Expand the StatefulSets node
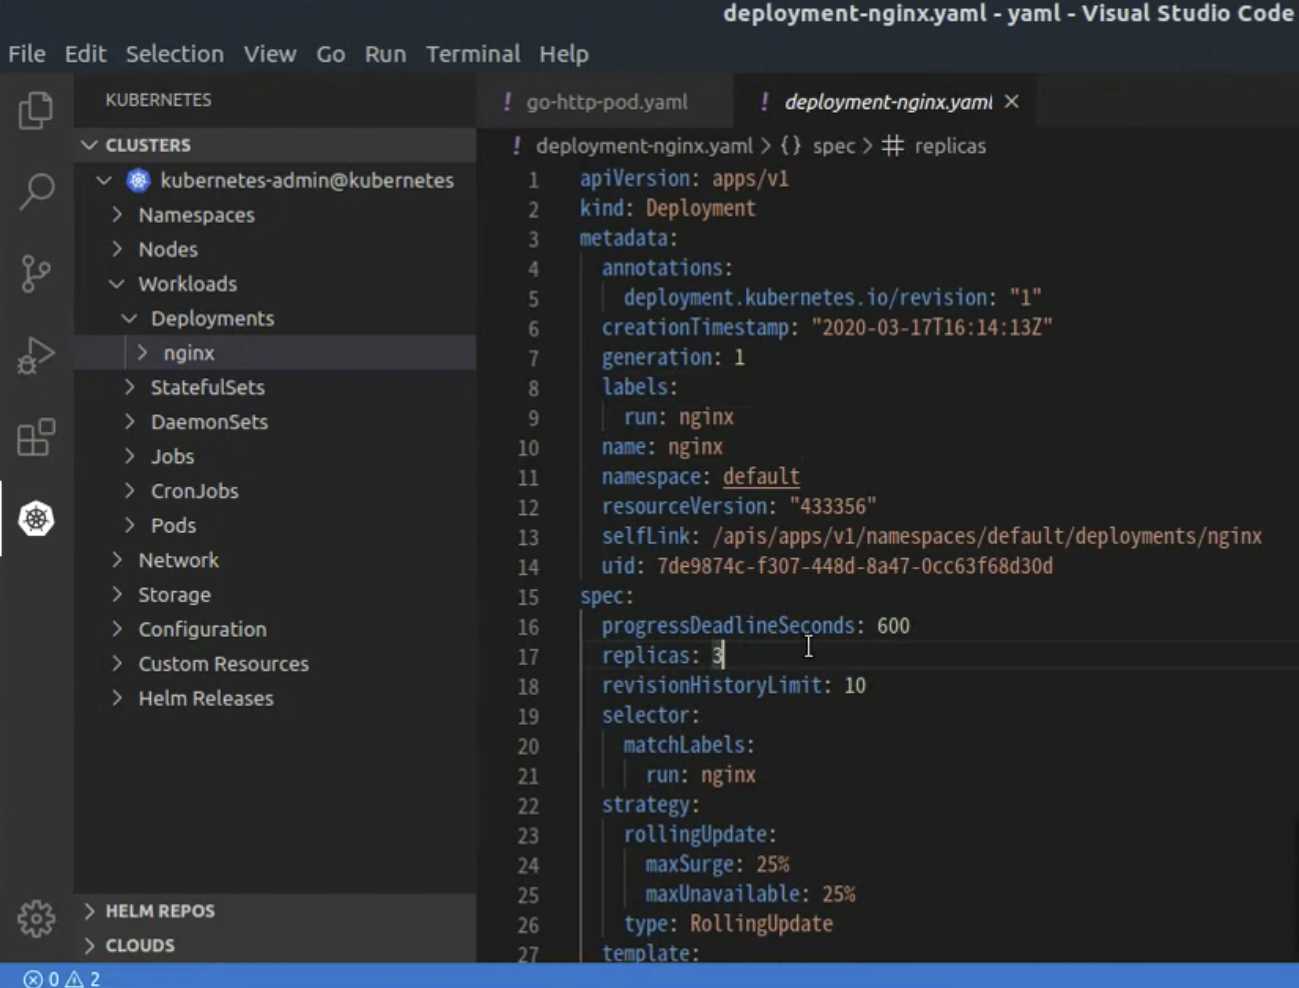 coord(130,387)
